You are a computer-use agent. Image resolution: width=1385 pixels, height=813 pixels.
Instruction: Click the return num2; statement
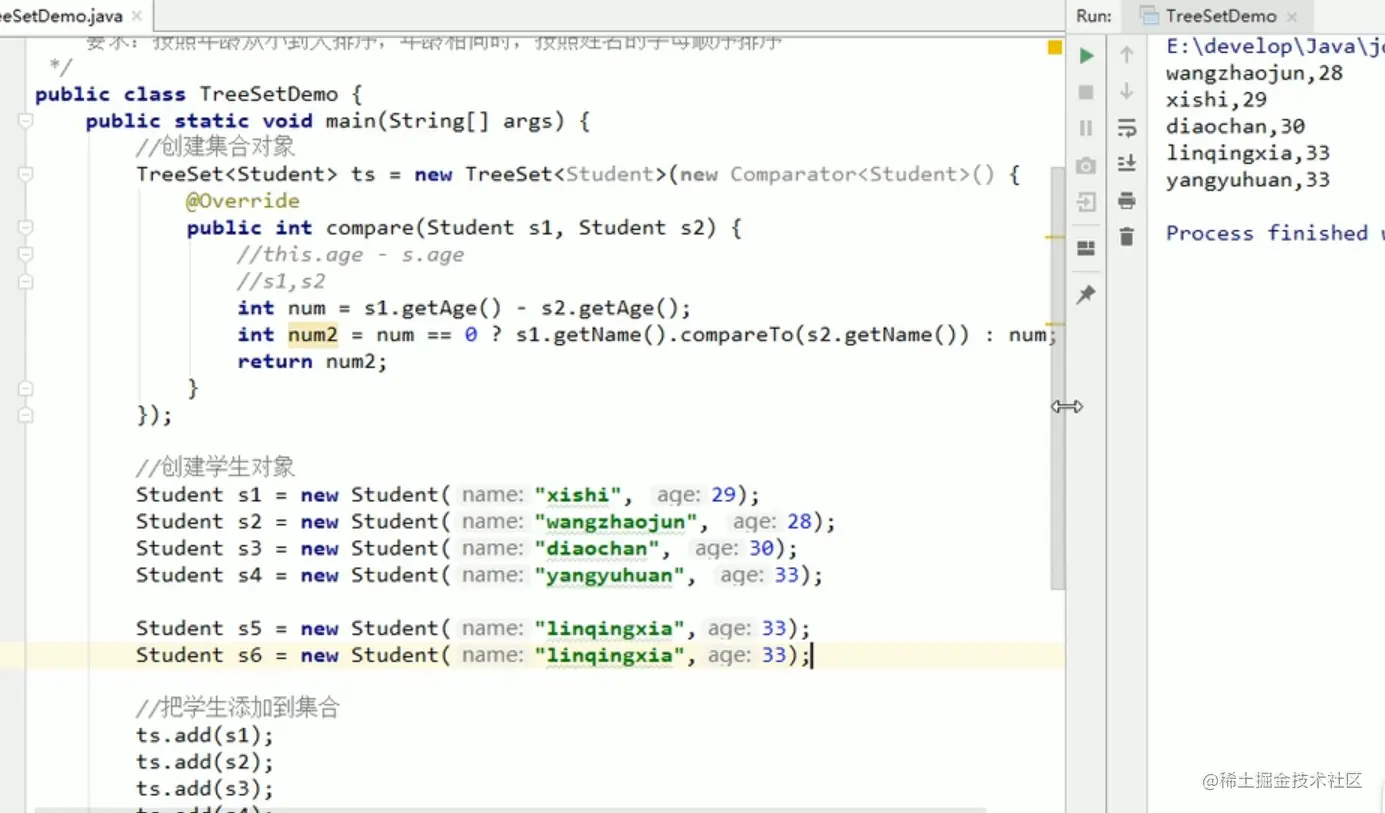point(312,361)
